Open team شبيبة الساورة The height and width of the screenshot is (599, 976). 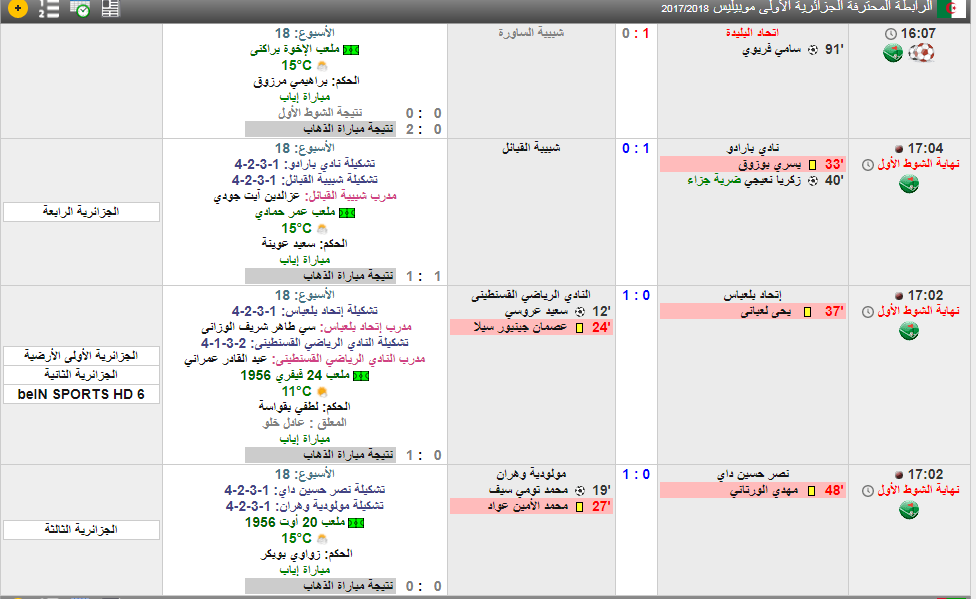[x=531, y=33]
